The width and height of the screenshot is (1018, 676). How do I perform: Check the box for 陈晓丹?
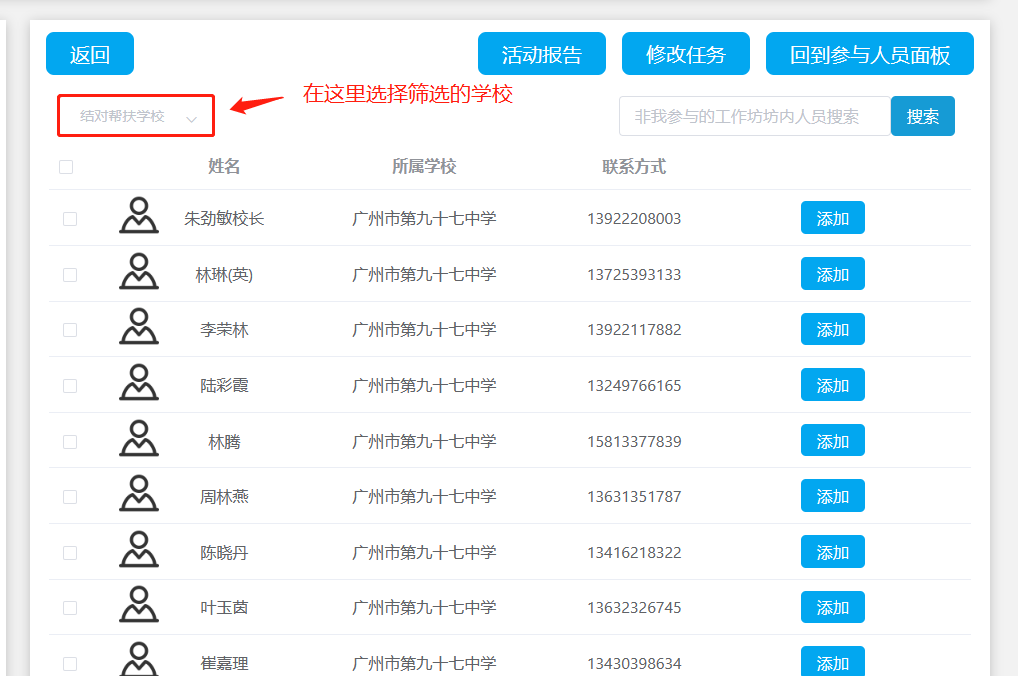point(69,553)
